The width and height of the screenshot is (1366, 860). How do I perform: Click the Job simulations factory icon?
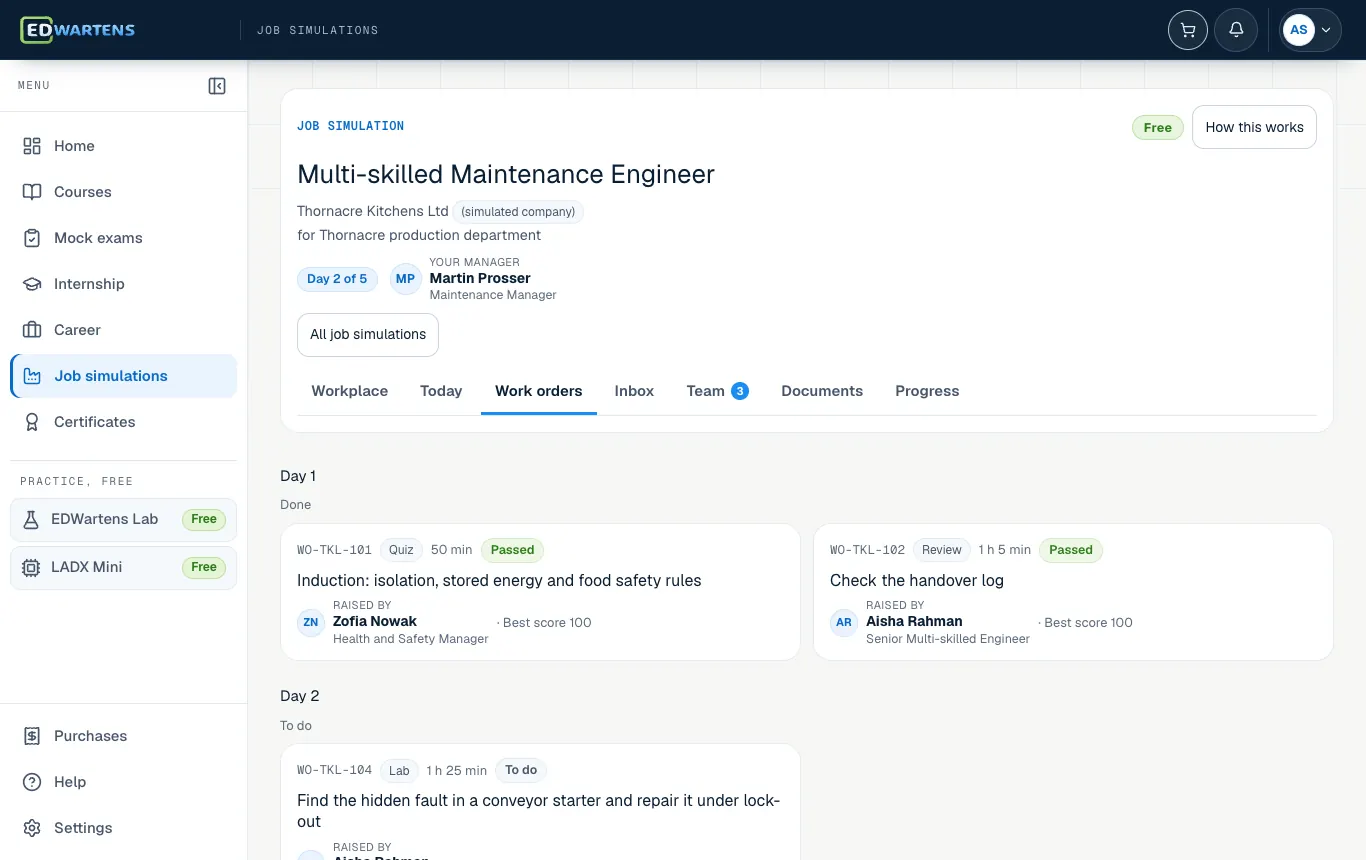[x=32, y=376]
